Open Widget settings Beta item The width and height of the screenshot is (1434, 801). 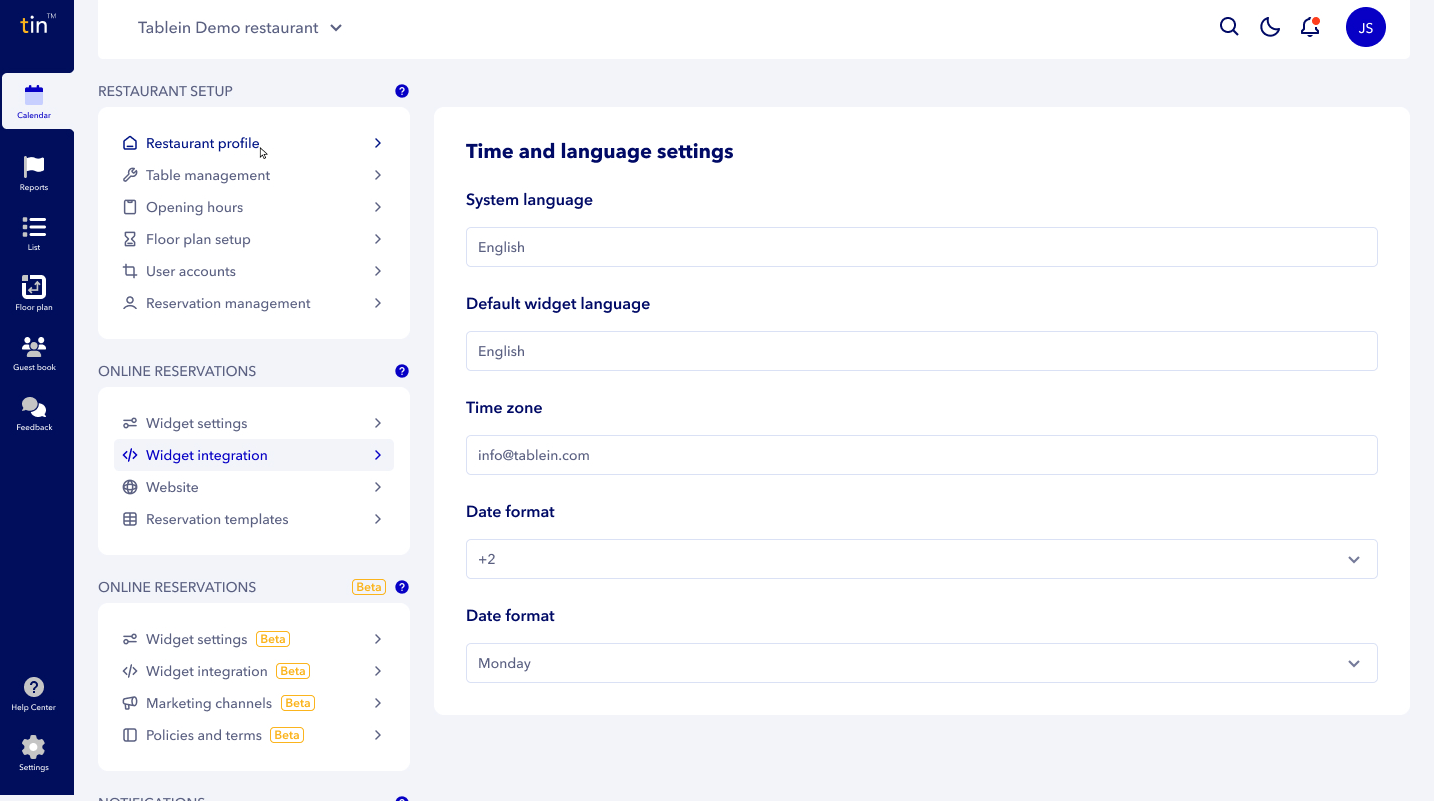[x=254, y=639]
